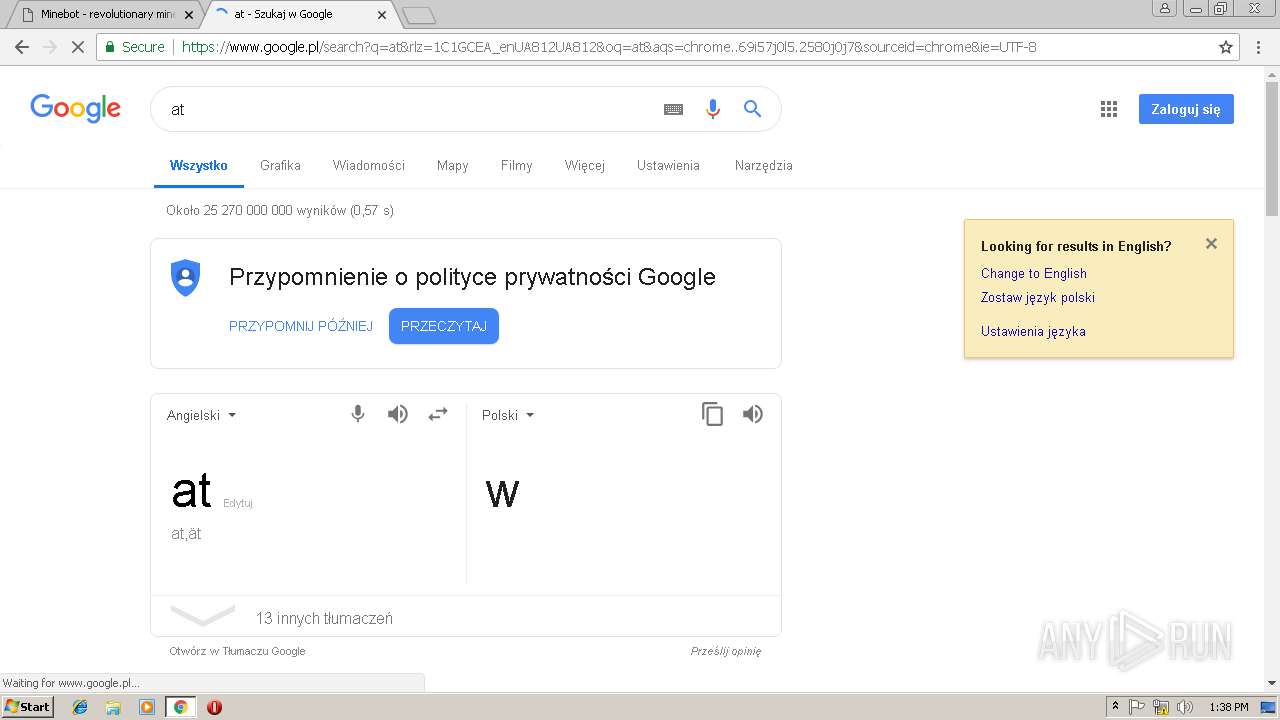Switch to the Wiadomości tab
This screenshot has width=1280, height=720.
[x=369, y=165]
